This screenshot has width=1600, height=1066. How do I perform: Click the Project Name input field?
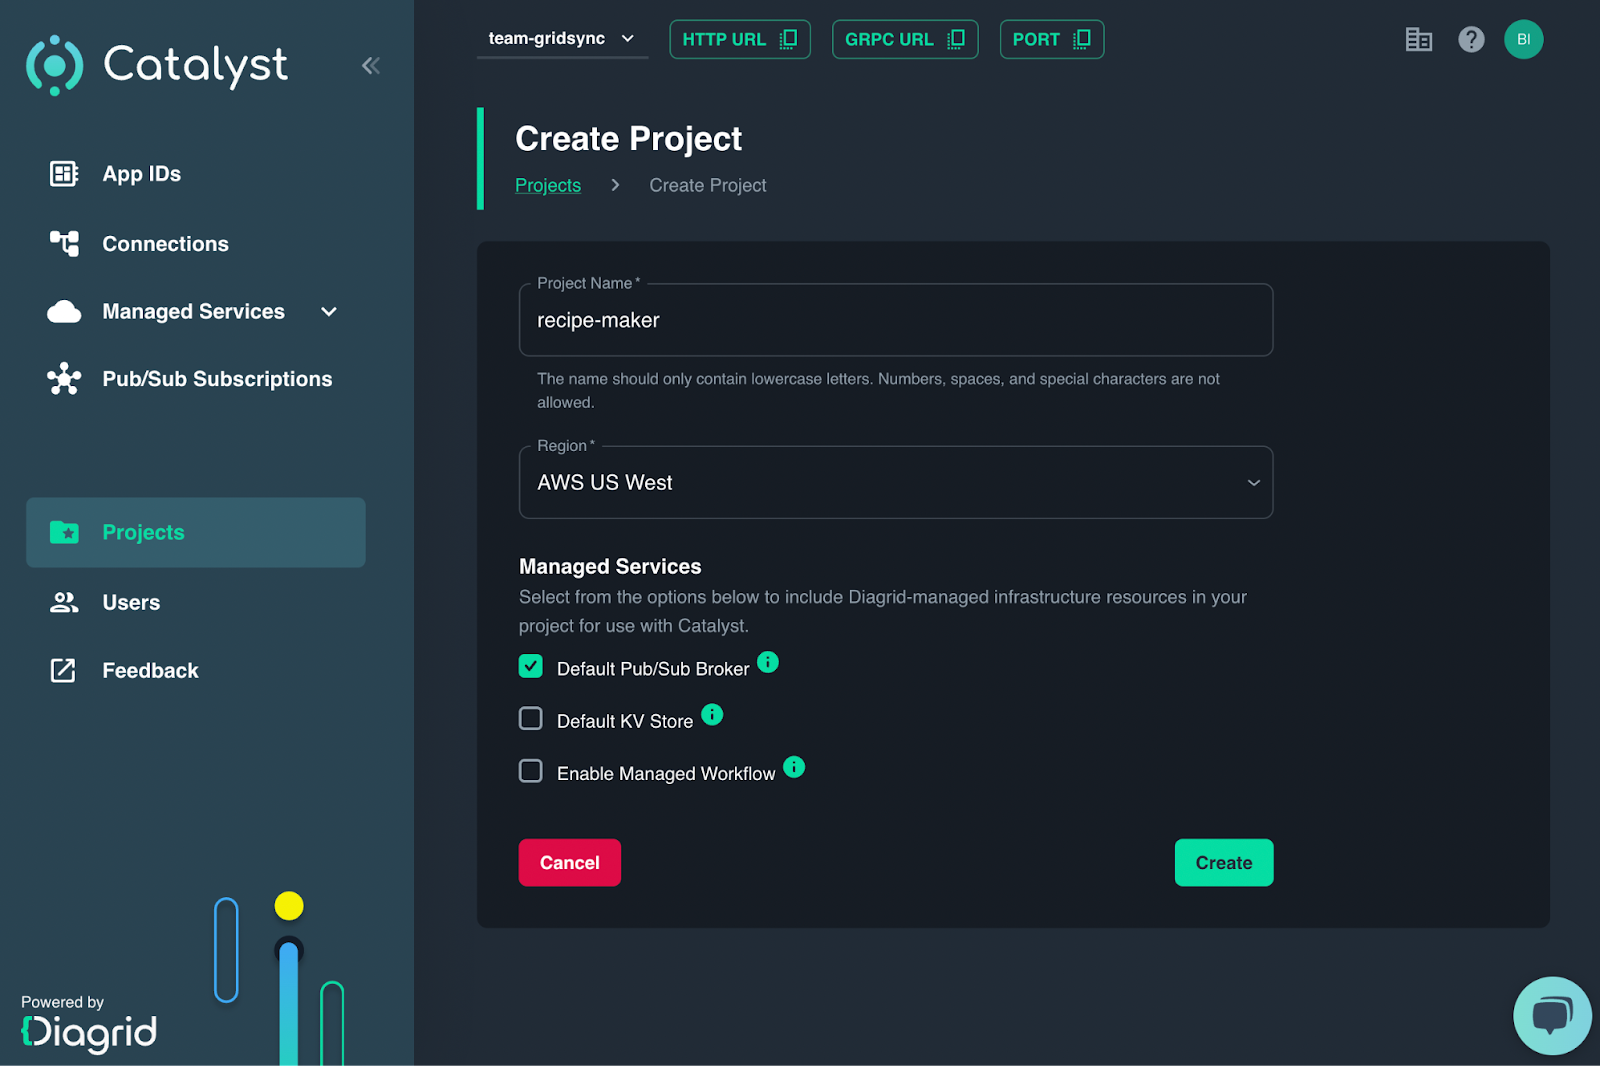[x=895, y=321]
